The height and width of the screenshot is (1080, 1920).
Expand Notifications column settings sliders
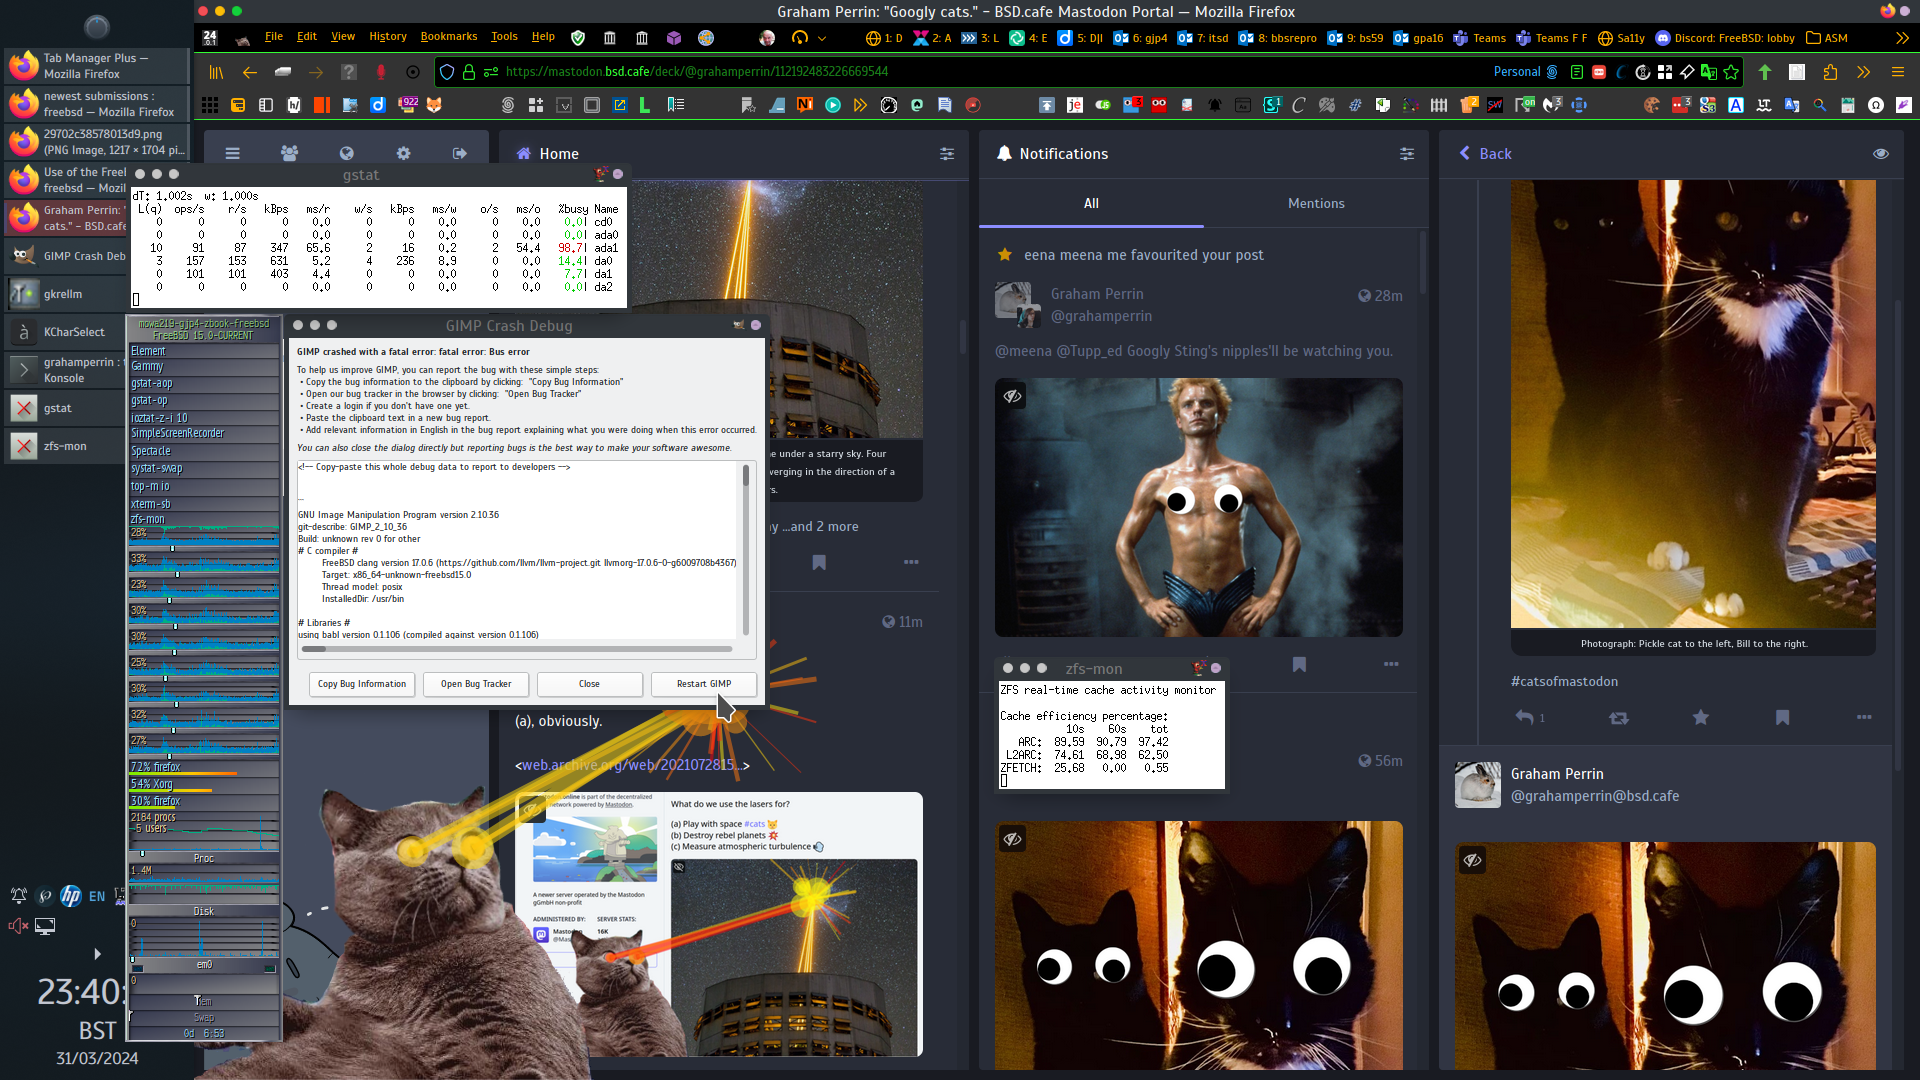click(x=1407, y=153)
